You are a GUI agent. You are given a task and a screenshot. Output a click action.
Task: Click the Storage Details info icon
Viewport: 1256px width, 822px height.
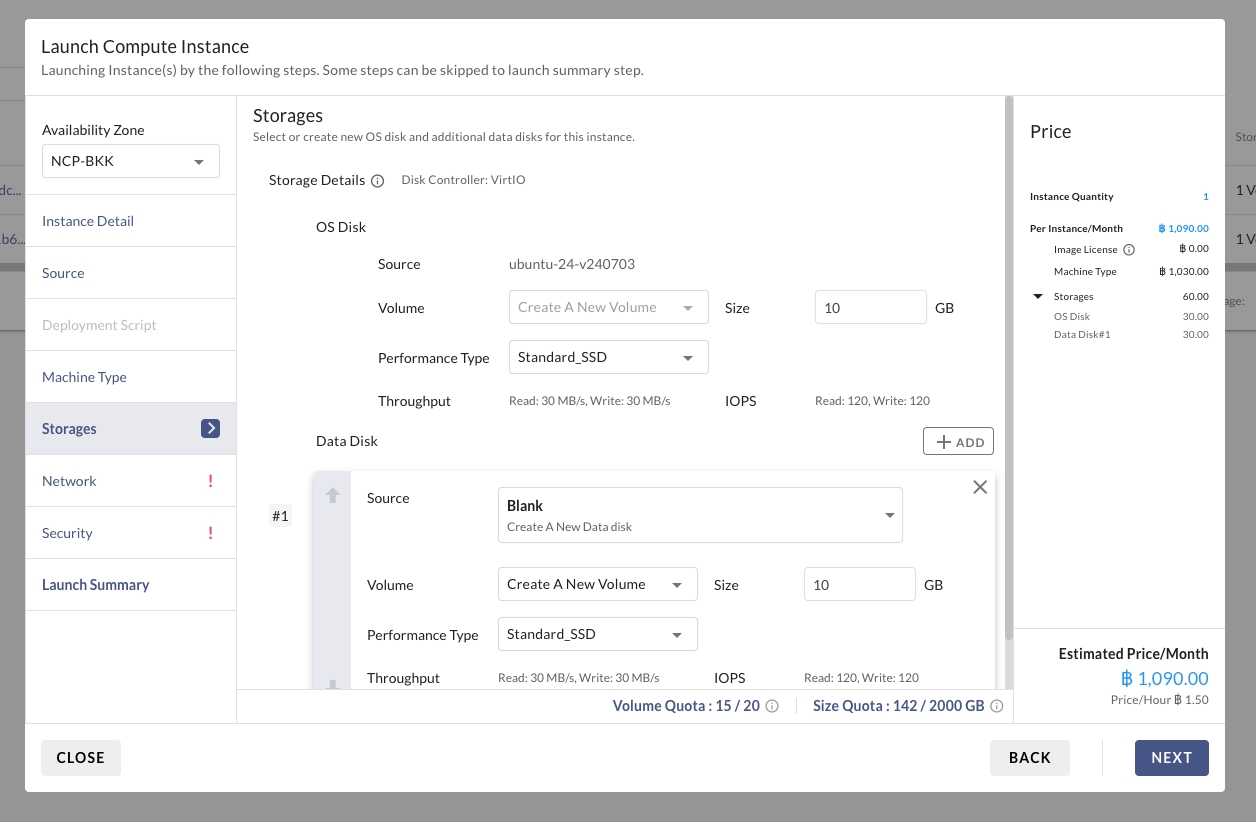[x=378, y=181]
